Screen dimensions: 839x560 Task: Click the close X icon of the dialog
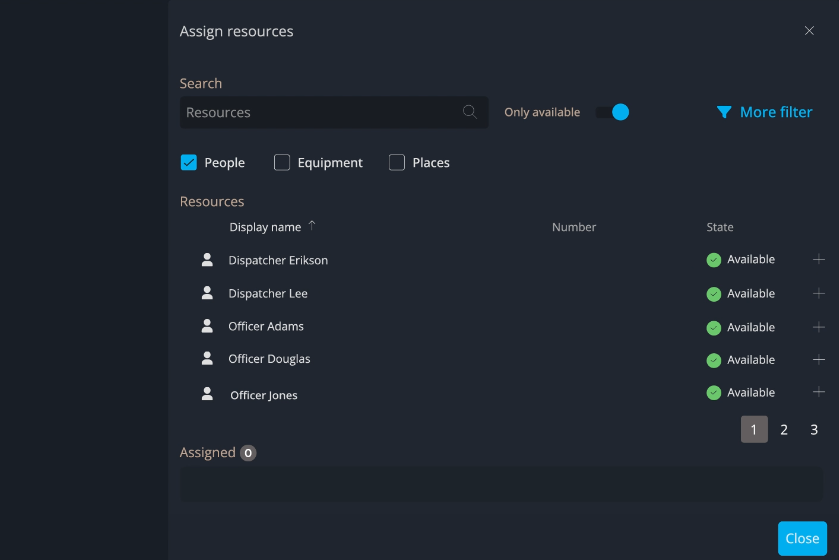809,31
